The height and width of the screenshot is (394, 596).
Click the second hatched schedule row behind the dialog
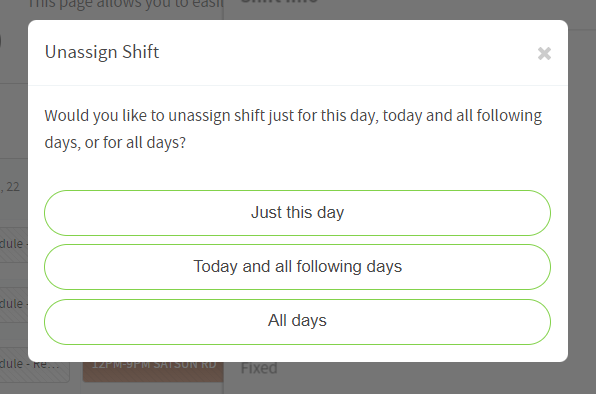point(14,305)
